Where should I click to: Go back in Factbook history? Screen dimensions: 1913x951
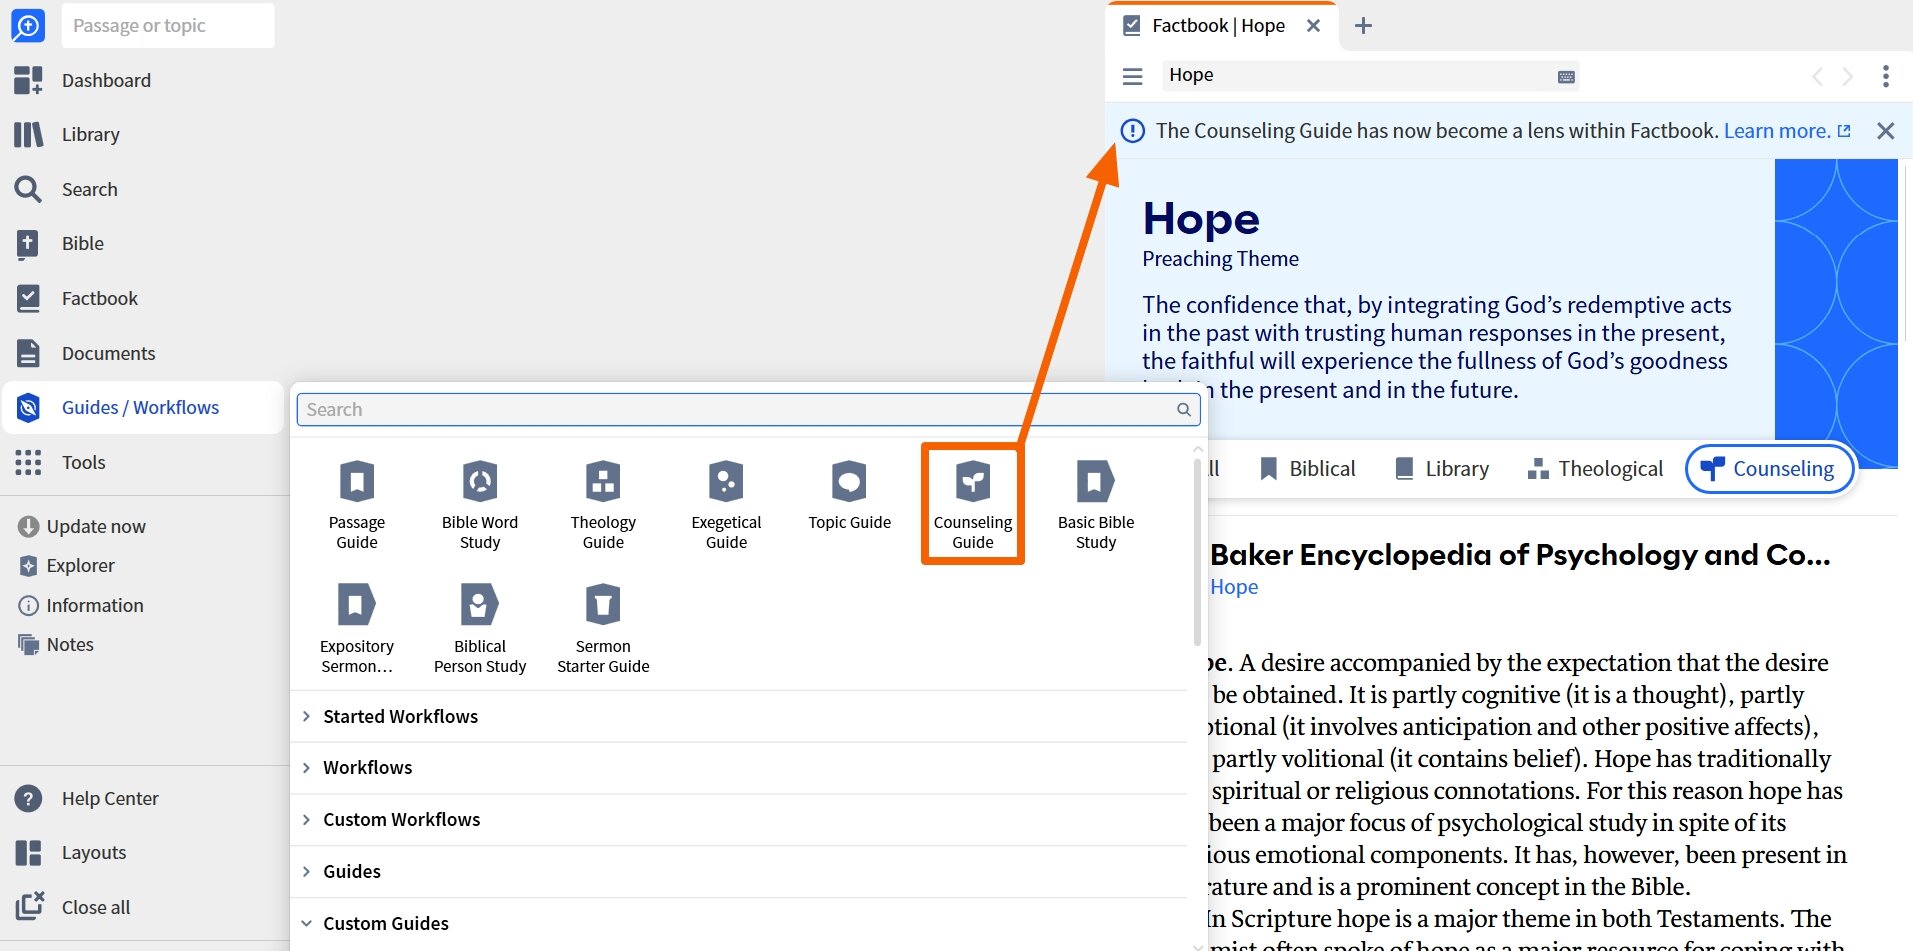pyautogui.click(x=1817, y=76)
